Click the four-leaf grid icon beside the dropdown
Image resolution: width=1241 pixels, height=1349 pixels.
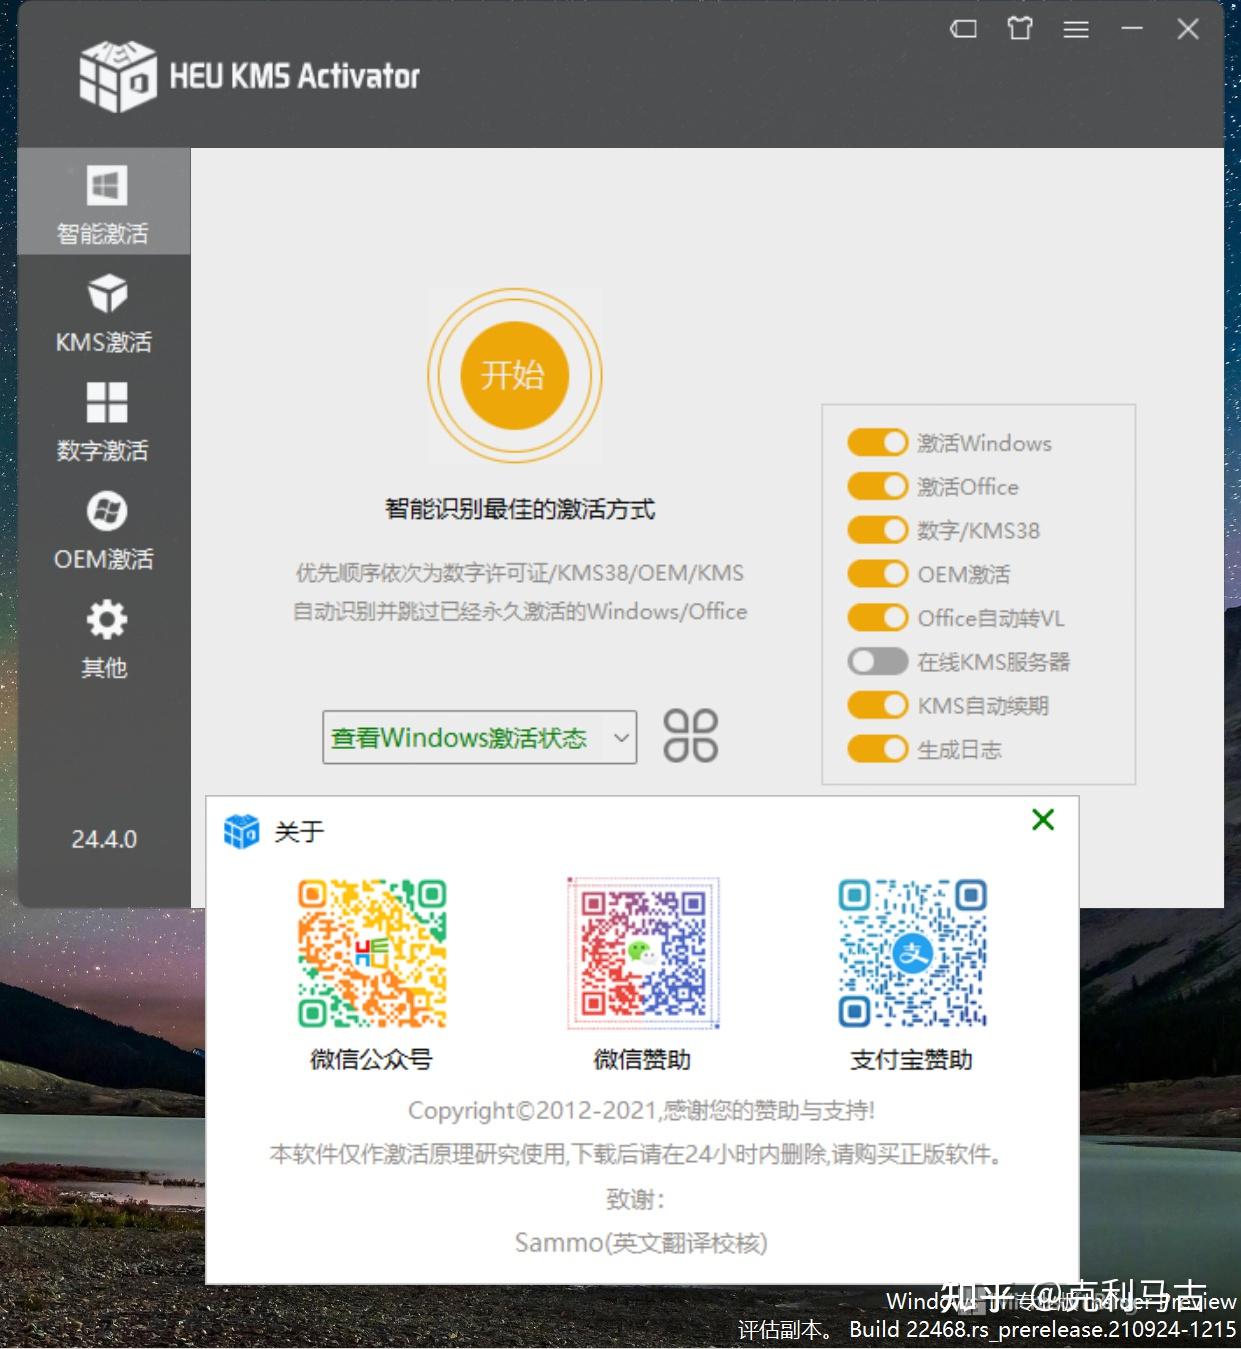click(691, 736)
